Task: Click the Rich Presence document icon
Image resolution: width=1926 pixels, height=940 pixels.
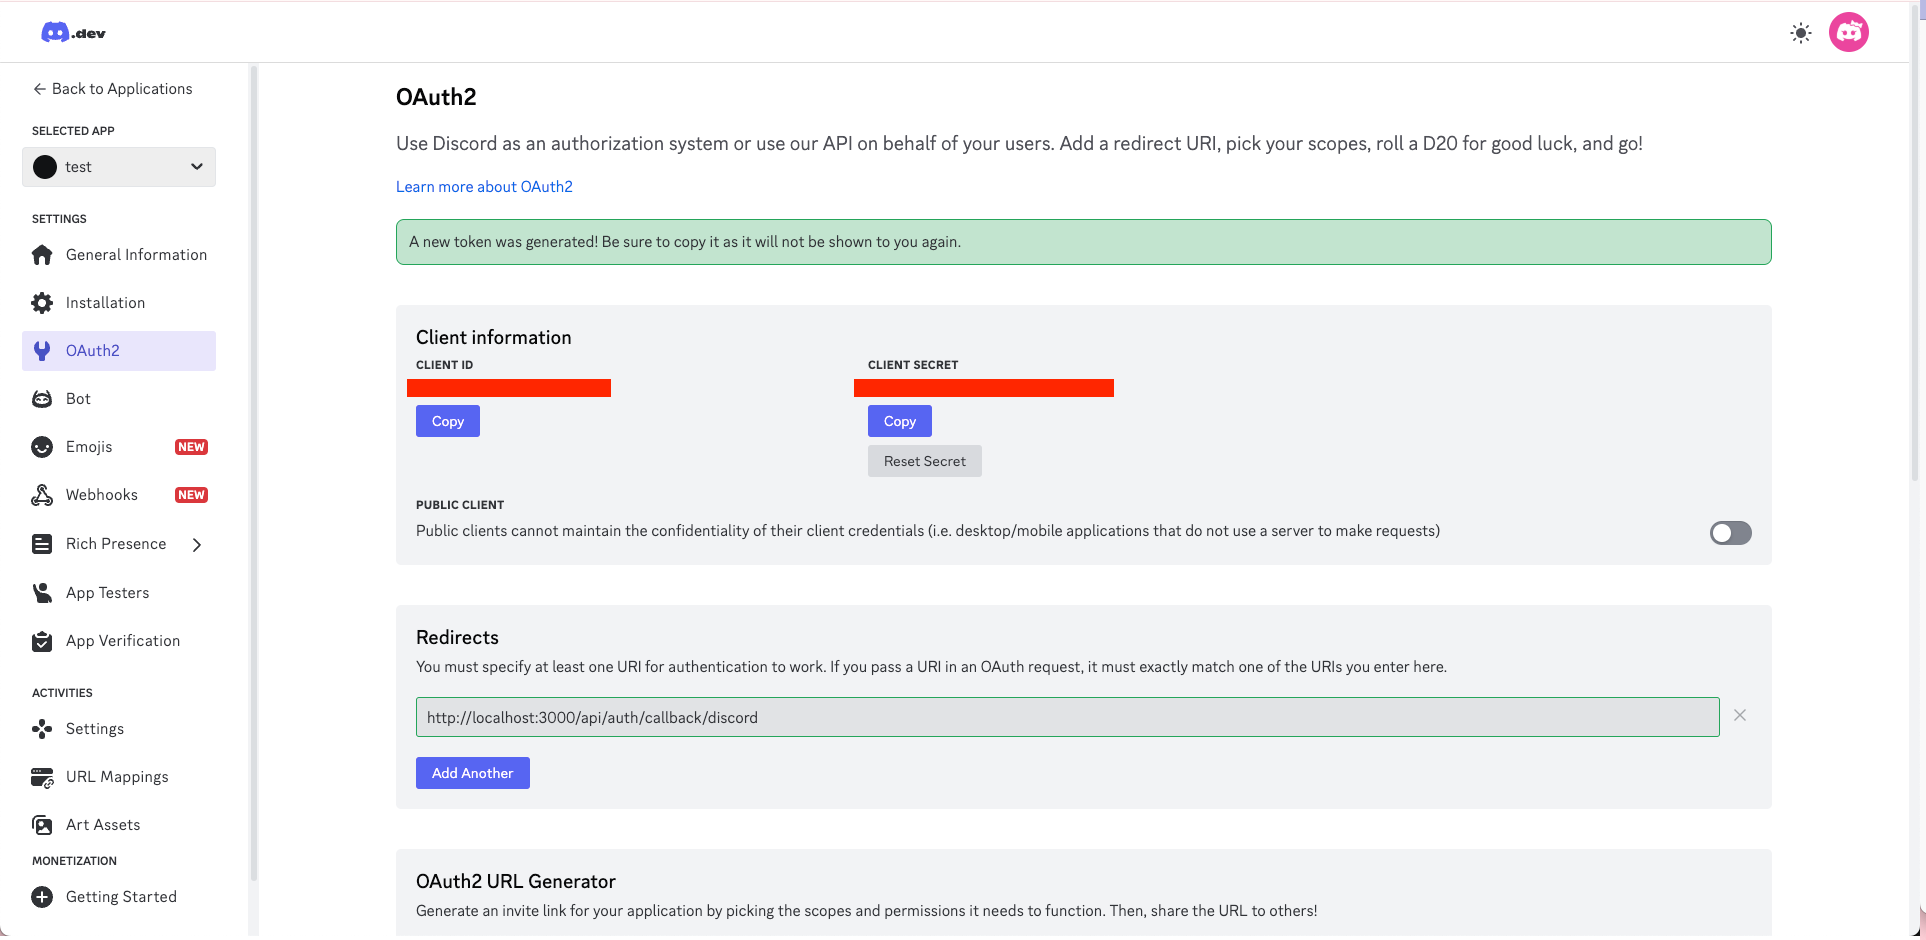Action: 42,544
